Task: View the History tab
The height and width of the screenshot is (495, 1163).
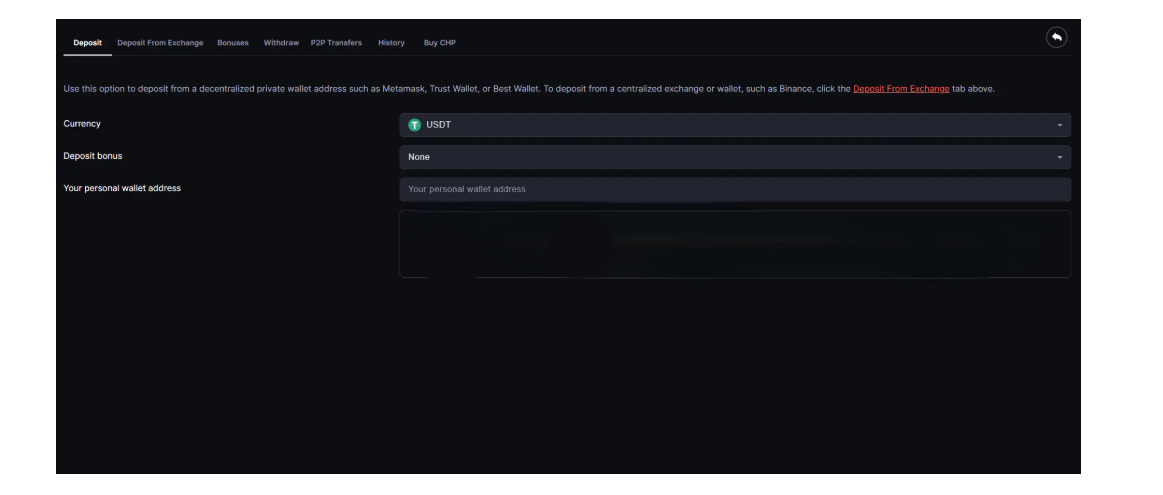Action: click(x=391, y=42)
